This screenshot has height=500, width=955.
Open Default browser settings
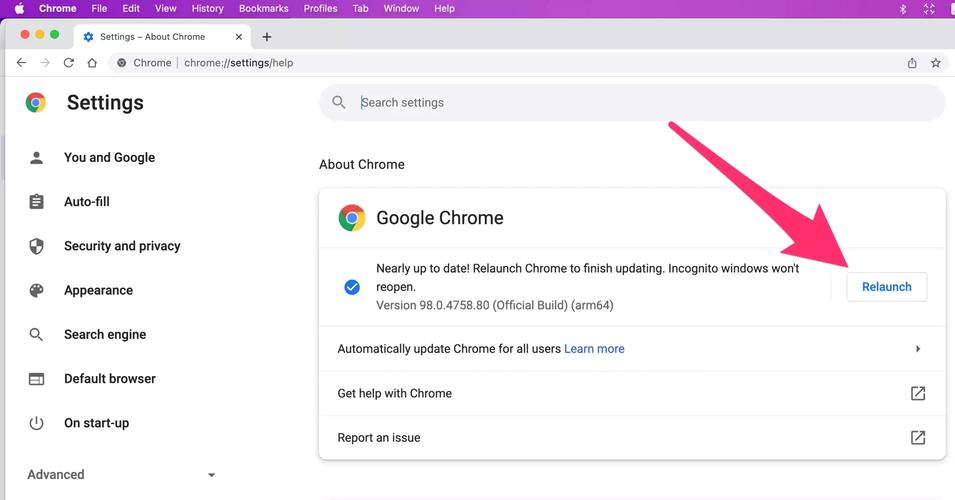[110, 379]
